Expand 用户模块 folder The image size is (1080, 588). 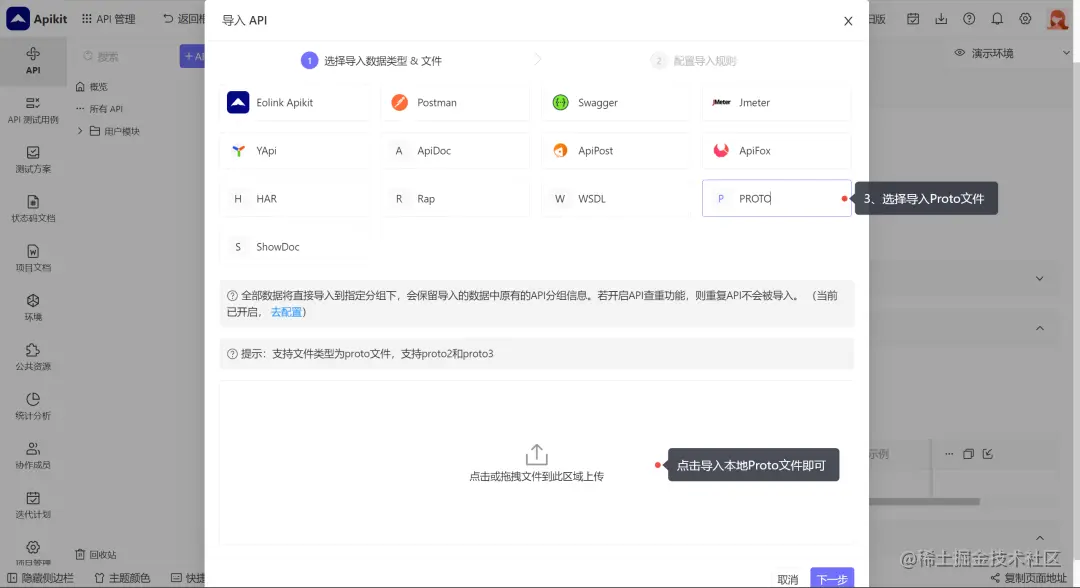click(80, 131)
